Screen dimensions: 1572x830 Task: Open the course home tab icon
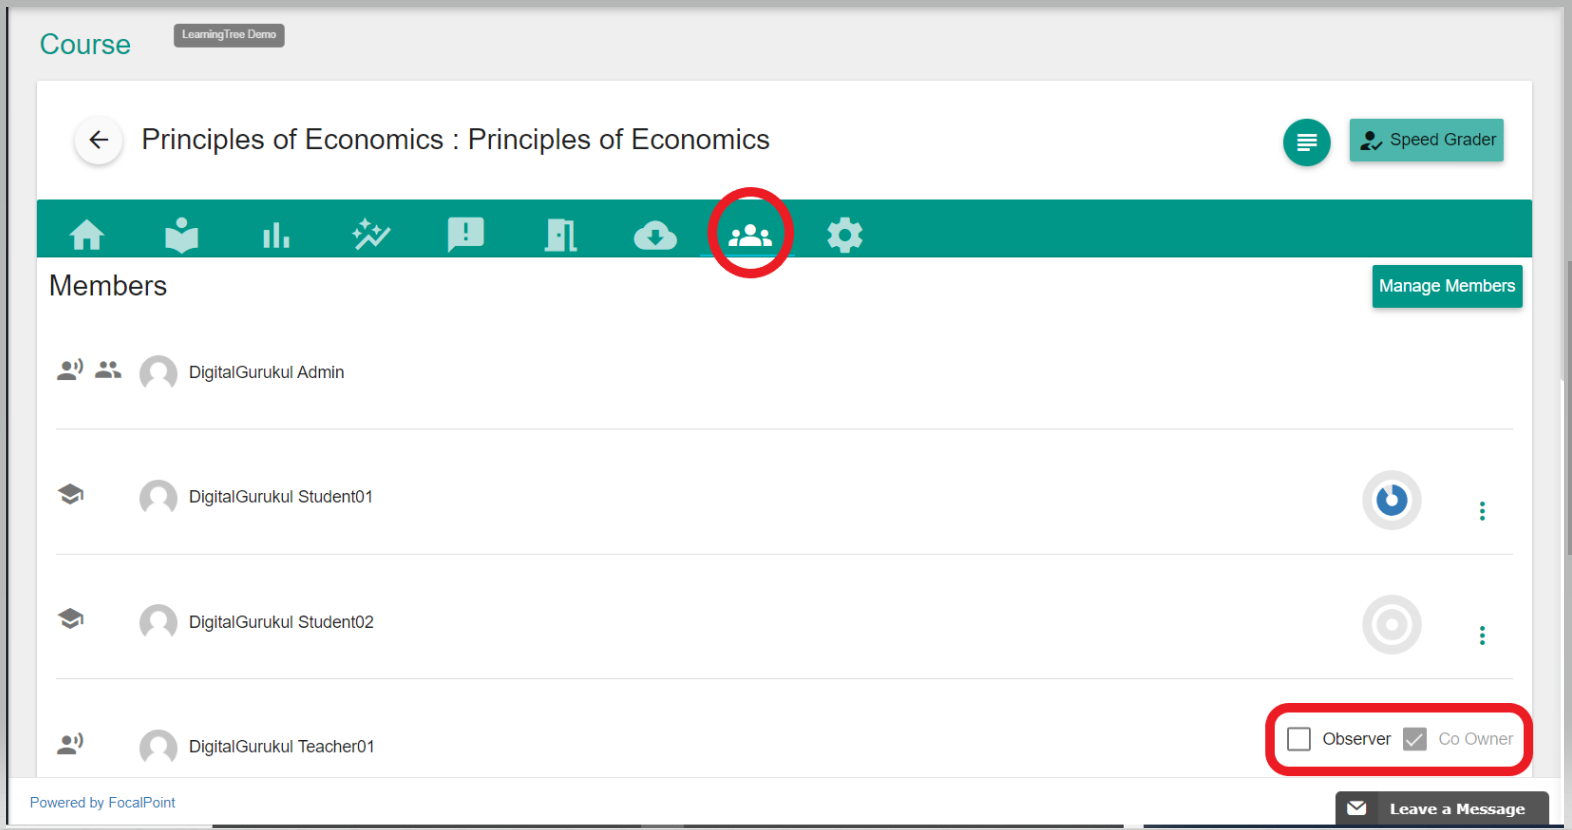click(87, 235)
